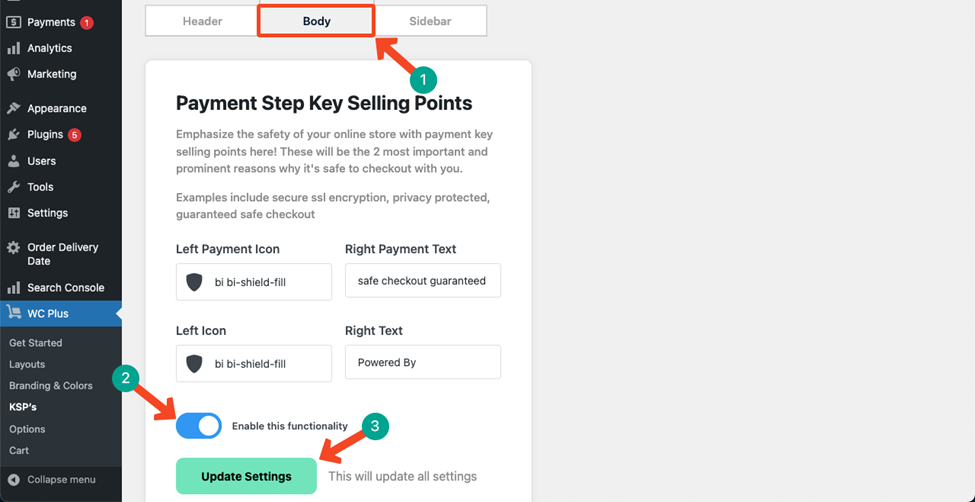Toggle the Enable this functionality switch
This screenshot has width=975, height=502.
tap(199, 426)
